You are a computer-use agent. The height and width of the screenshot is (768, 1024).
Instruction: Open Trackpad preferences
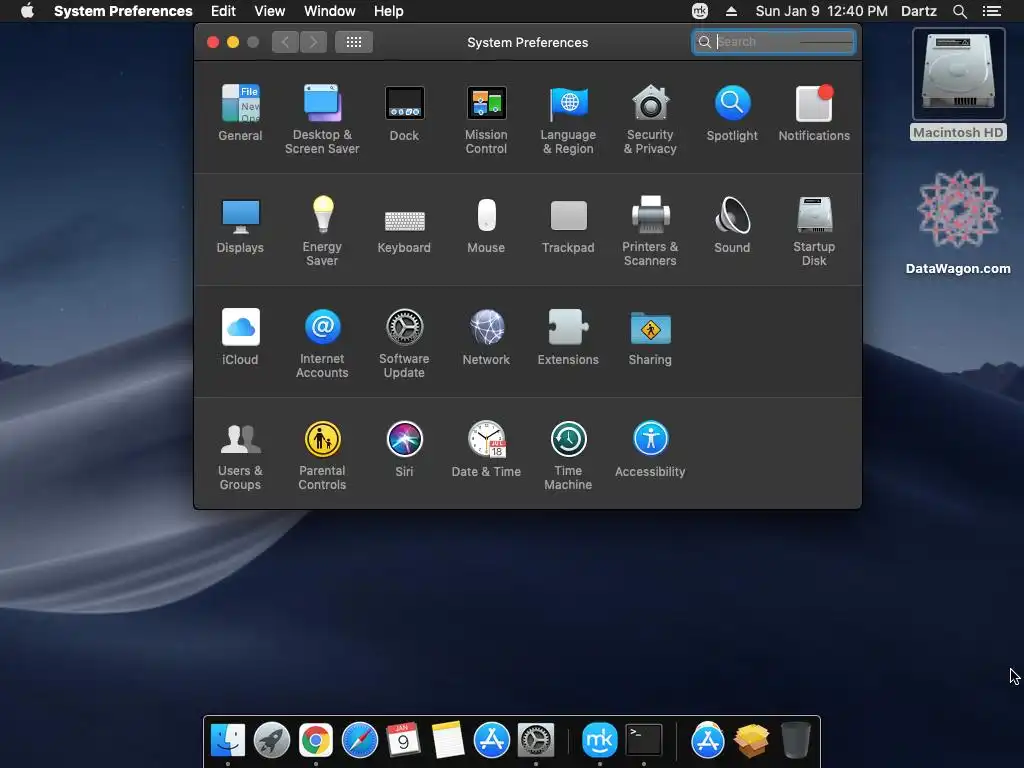(x=568, y=225)
